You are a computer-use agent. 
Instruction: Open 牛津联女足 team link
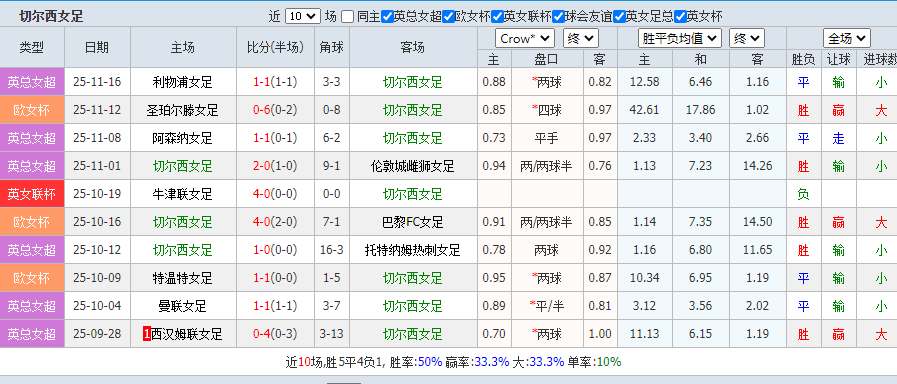pyautogui.click(x=182, y=194)
